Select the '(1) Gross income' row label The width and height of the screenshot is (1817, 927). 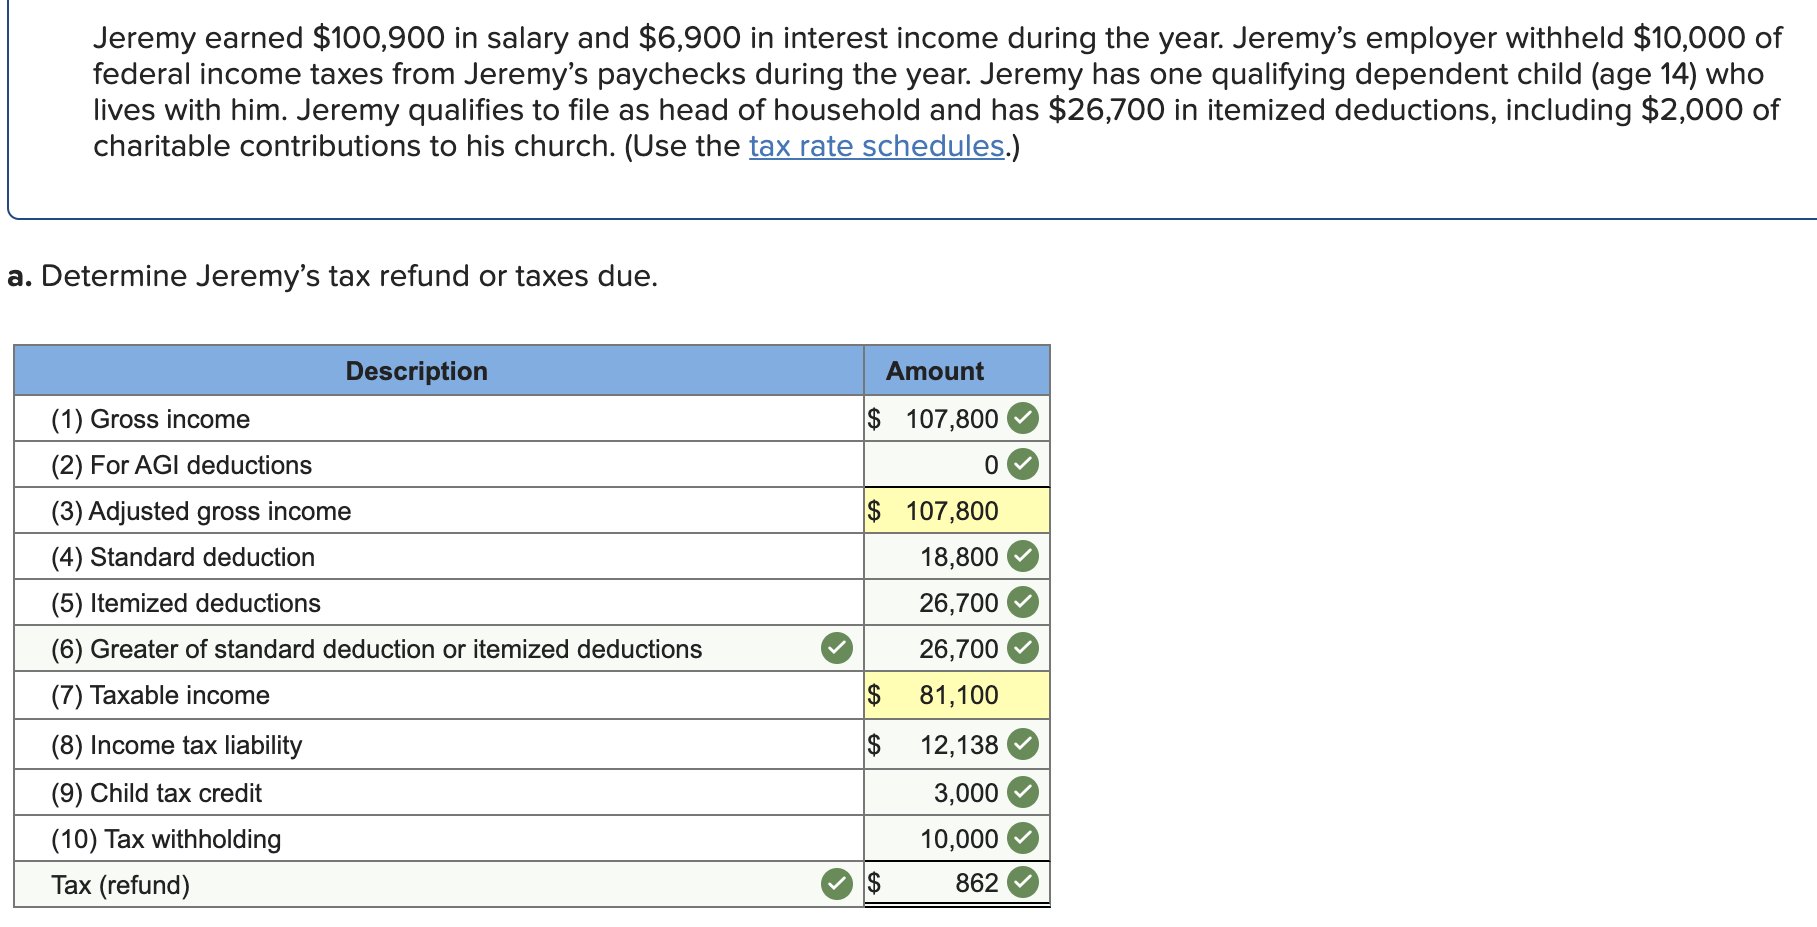tap(151, 419)
